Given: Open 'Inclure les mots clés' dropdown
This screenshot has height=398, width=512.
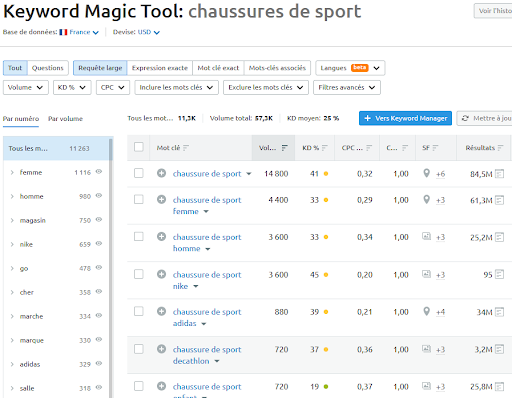Looking at the screenshot, I should click(x=176, y=87).
